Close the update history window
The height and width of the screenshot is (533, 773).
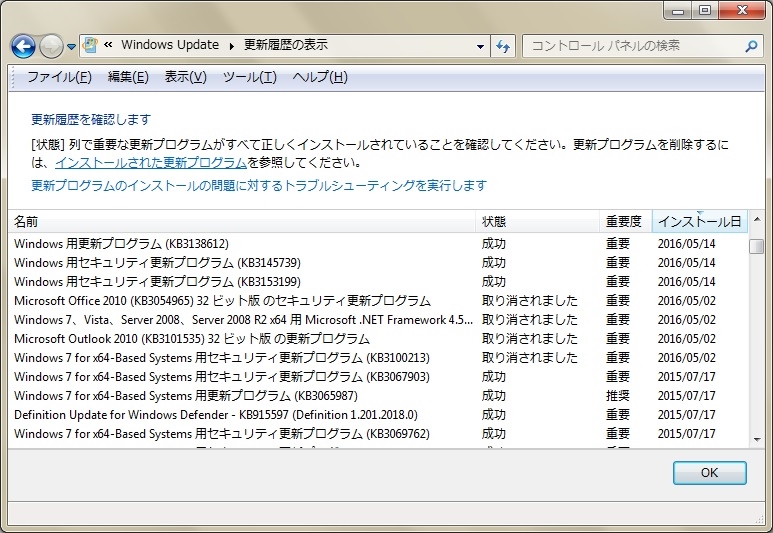click(x=742, y=11)
